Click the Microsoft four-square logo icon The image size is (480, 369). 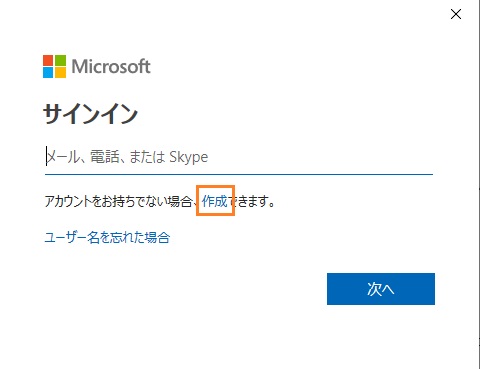tap(54, 66)
